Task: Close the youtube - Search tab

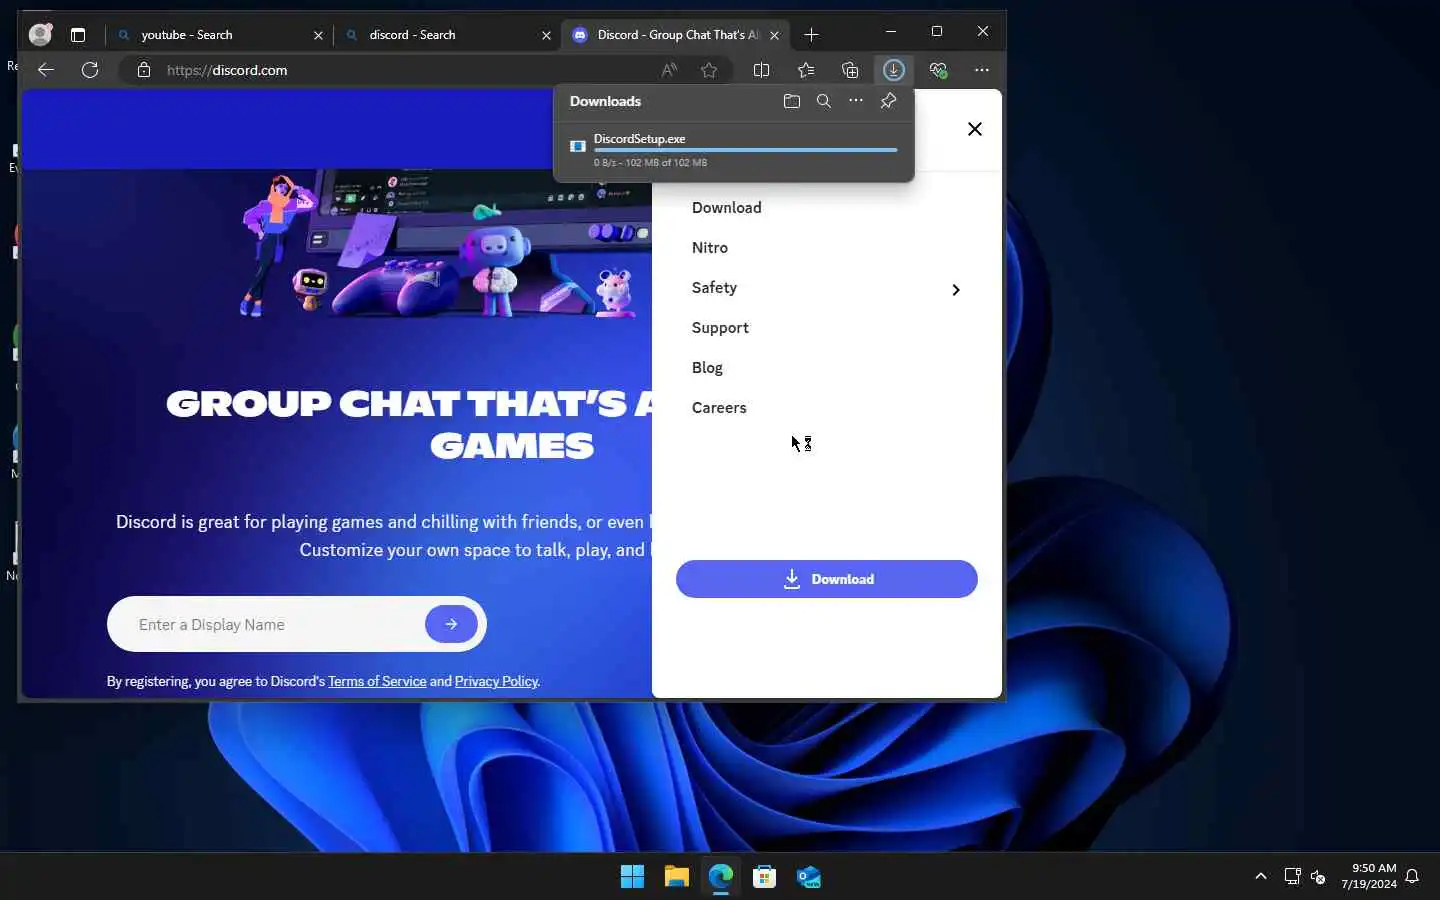Action: point(318,35)
